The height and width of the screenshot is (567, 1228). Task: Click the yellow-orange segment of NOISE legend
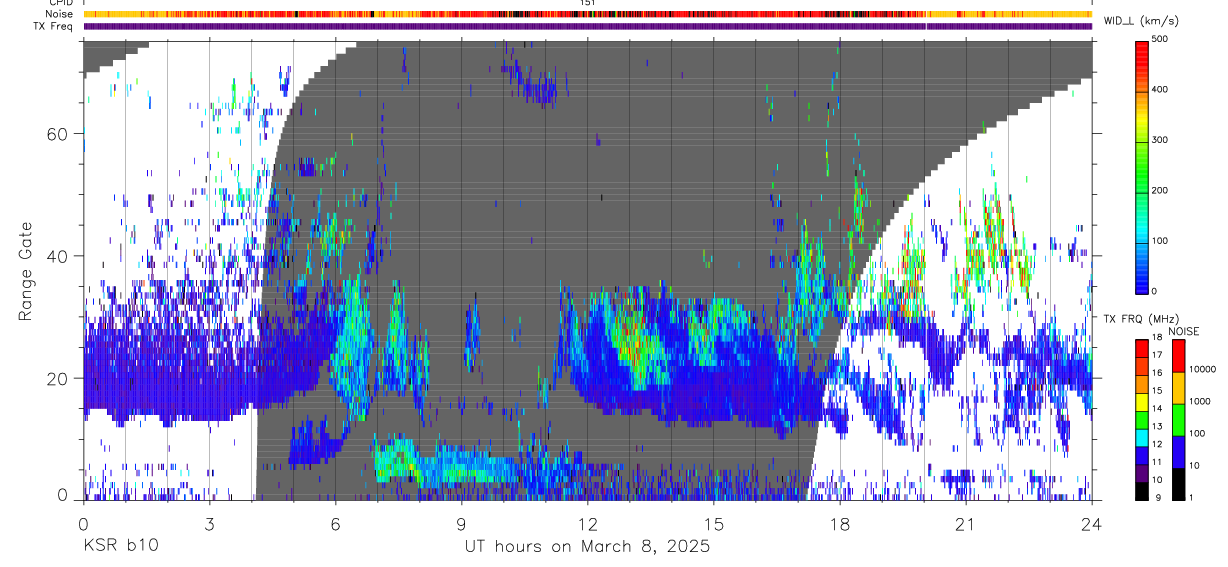click(x=1179, y=388)
